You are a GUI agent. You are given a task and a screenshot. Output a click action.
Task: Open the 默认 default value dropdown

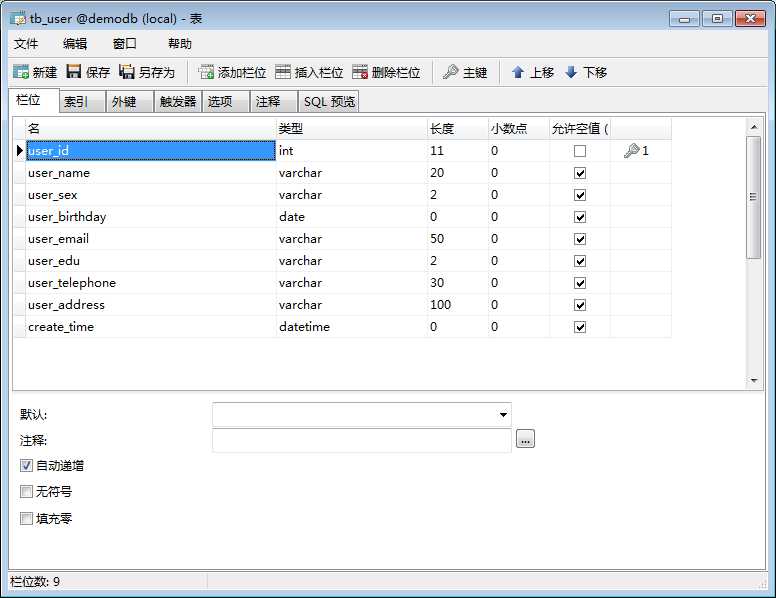coord(503,414)
